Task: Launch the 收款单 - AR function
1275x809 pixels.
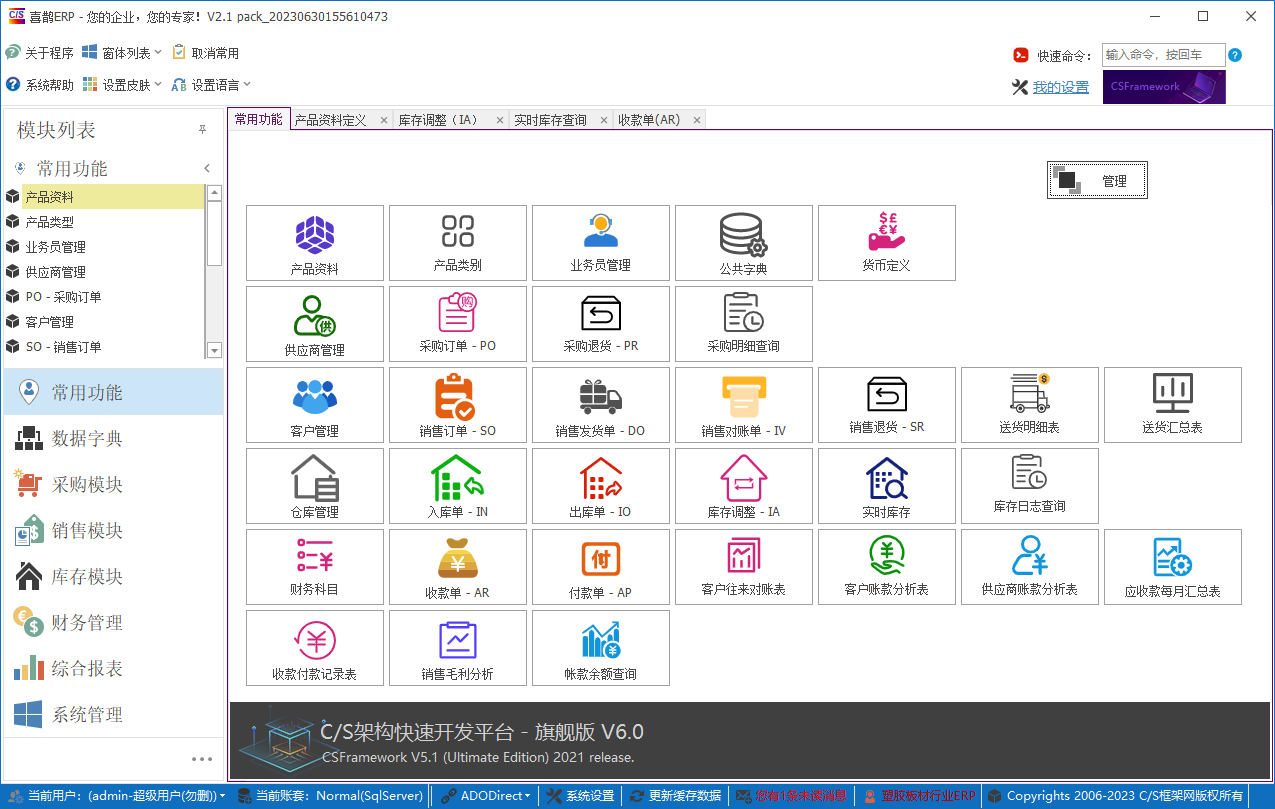Action: 457,566
